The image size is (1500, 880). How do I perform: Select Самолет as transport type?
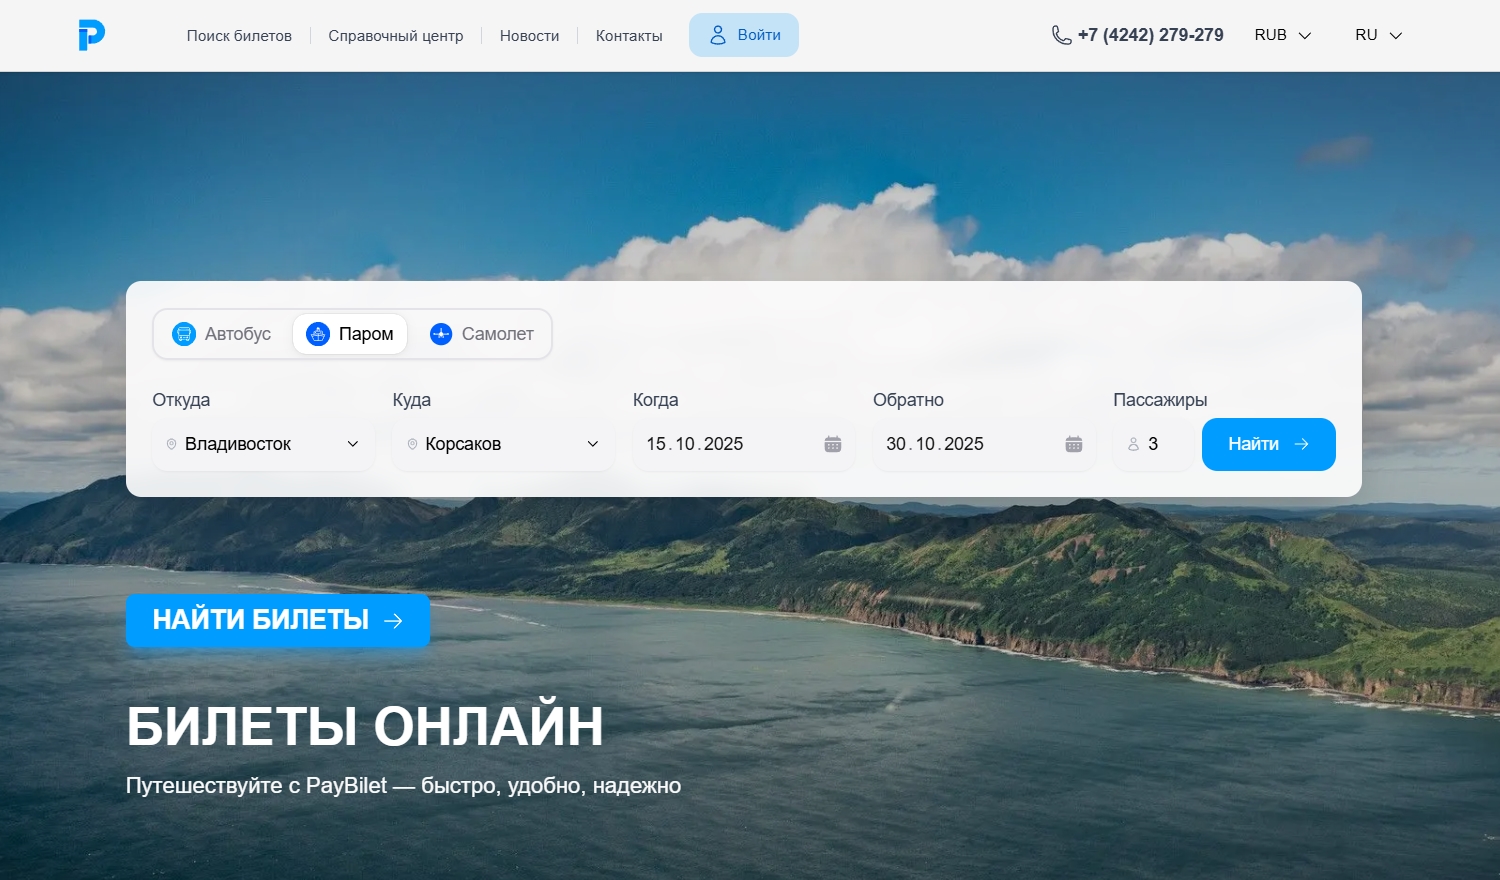tap(482, 333)
